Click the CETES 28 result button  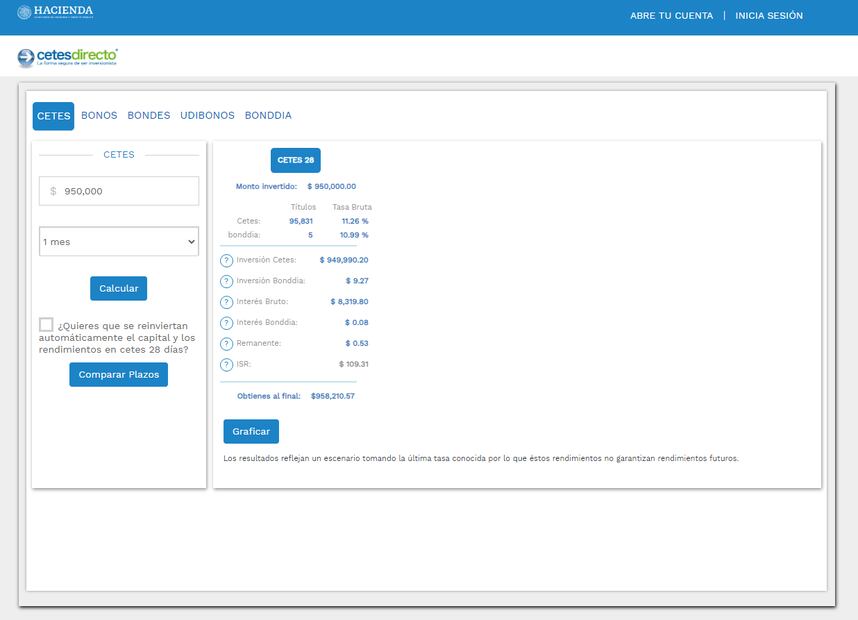click(295, 160)
